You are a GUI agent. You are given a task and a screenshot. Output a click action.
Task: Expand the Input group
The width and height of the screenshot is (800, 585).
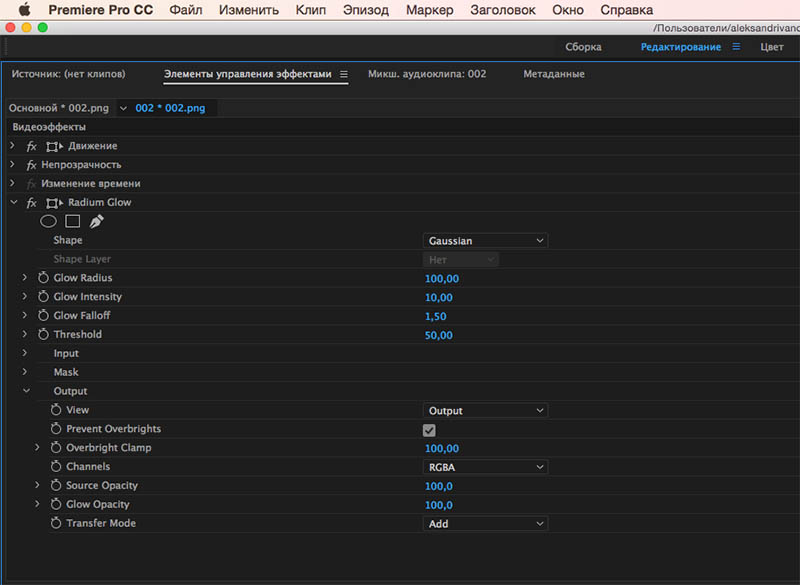pyautogui.click(x=24, y=353)
